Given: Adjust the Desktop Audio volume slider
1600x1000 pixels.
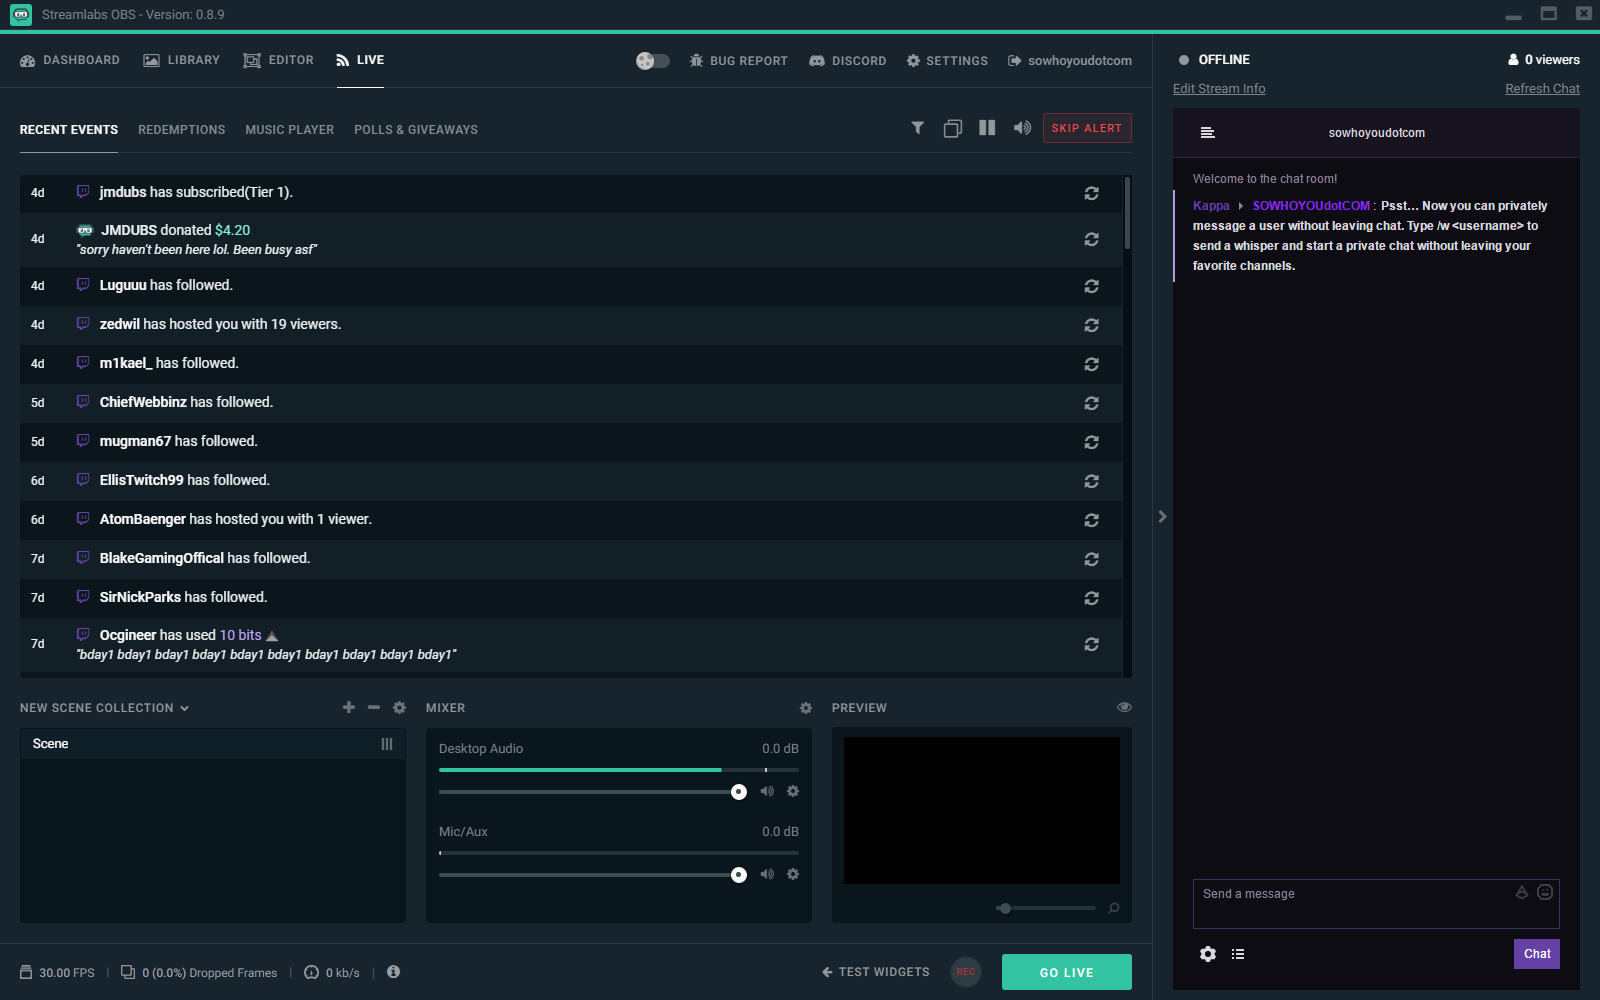Looking at the screenshot, I should tap(593, 792).
